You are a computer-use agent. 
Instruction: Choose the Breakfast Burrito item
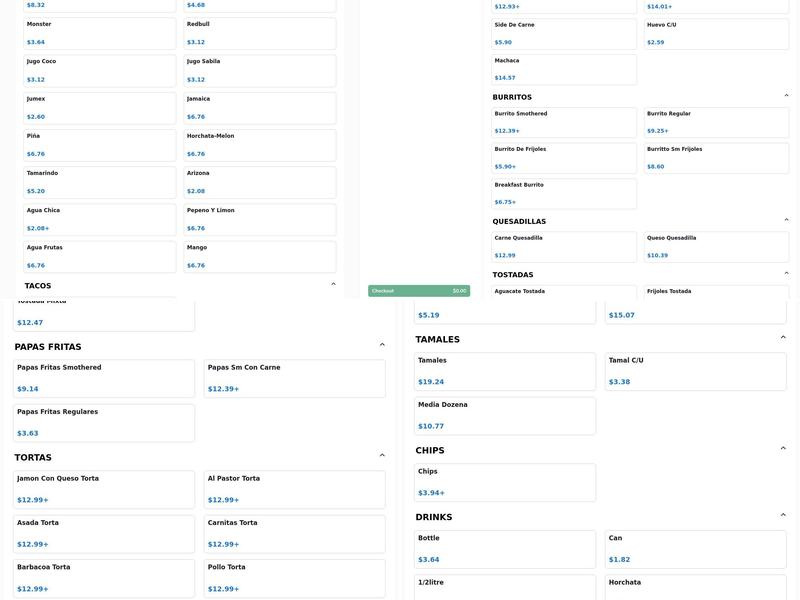pyautogui.click(x=564, y=194)
